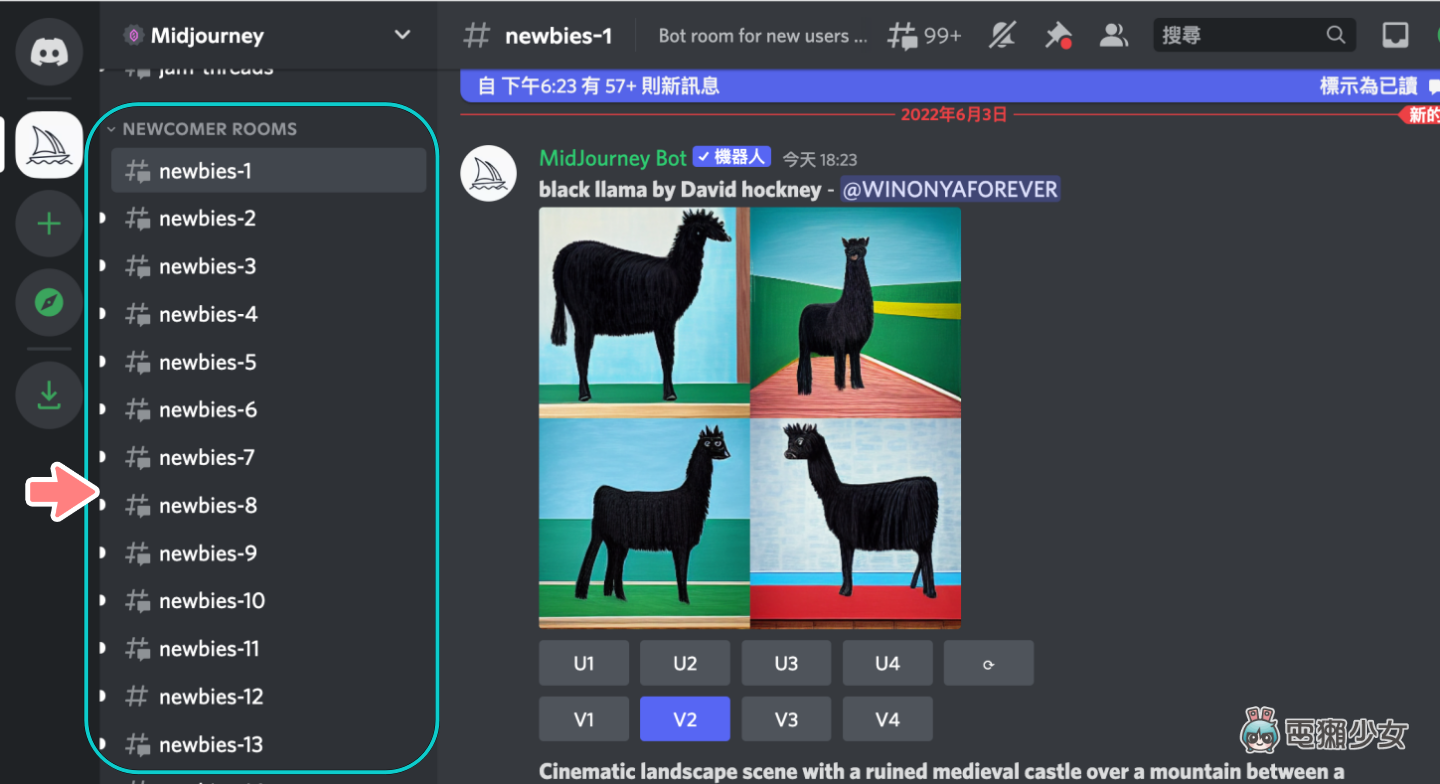
Task: Upscale image one with U1
Action: 584,663
